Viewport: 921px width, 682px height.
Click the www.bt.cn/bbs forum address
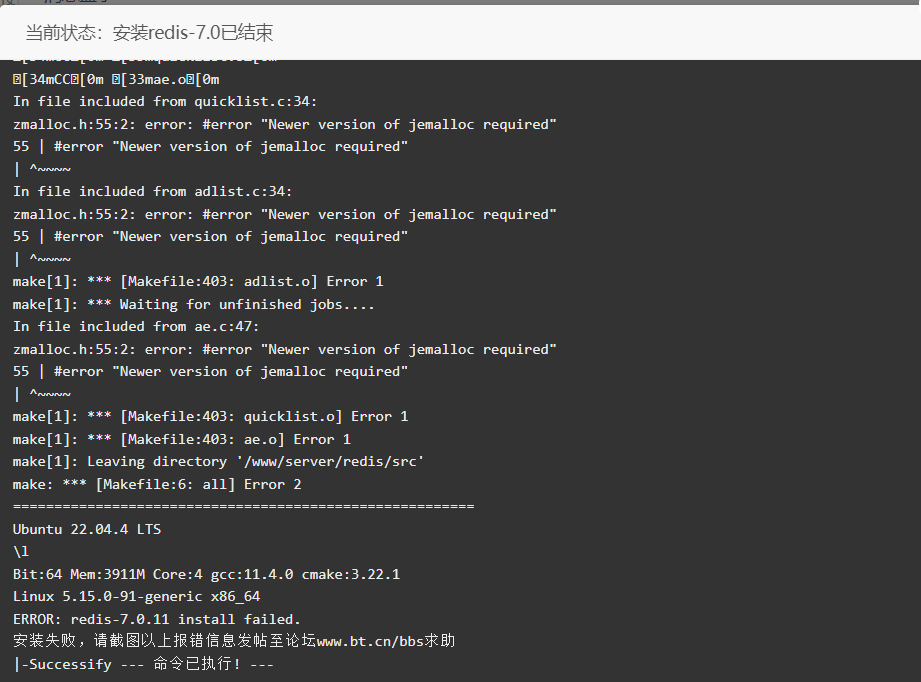click(x=370, y=641)
